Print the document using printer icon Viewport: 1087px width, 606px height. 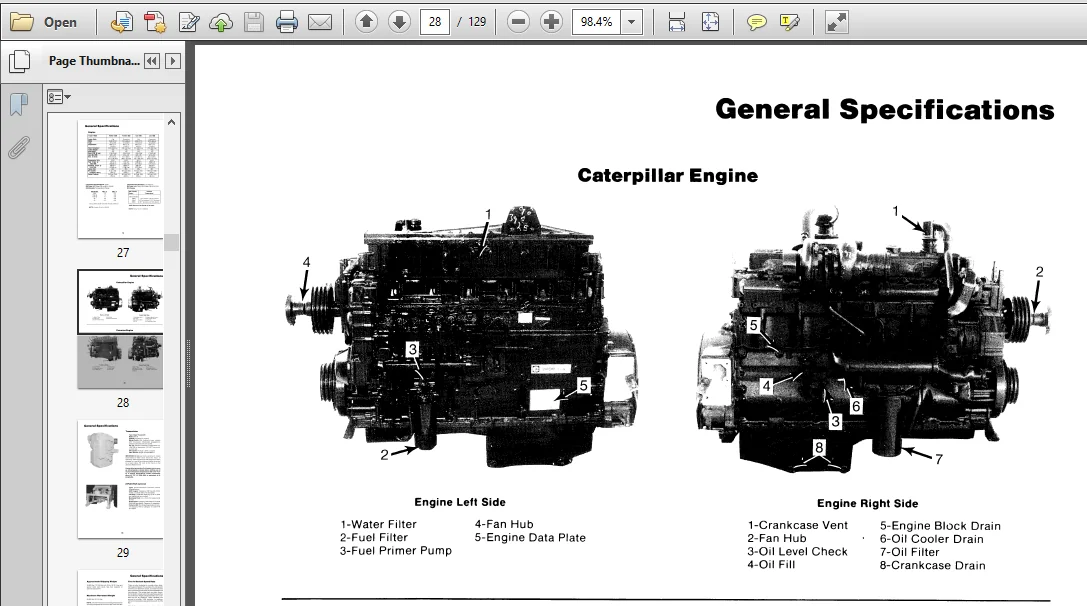coord(286,22)
